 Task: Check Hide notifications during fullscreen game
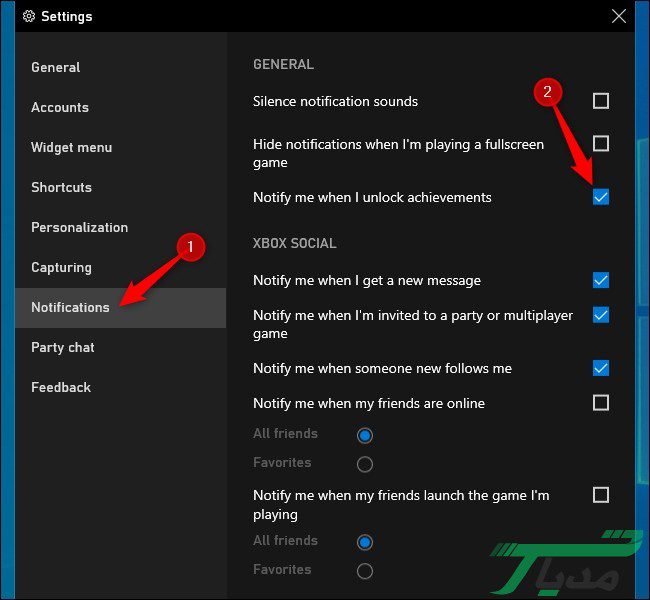[x=601, y=144]
